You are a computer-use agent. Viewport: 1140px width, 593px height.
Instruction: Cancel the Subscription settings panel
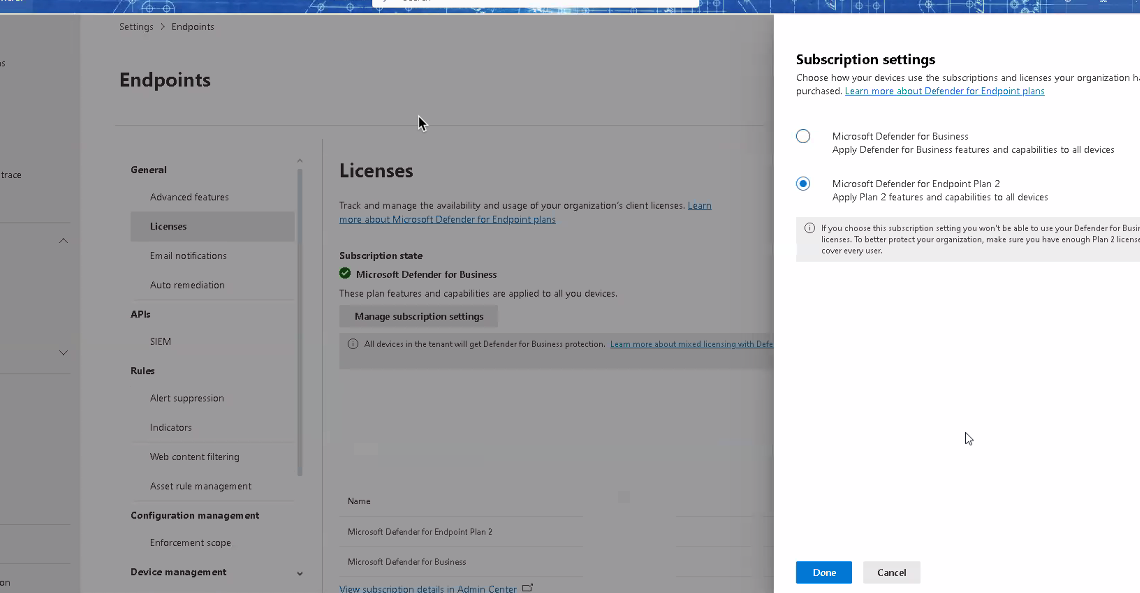coord(891,573)
